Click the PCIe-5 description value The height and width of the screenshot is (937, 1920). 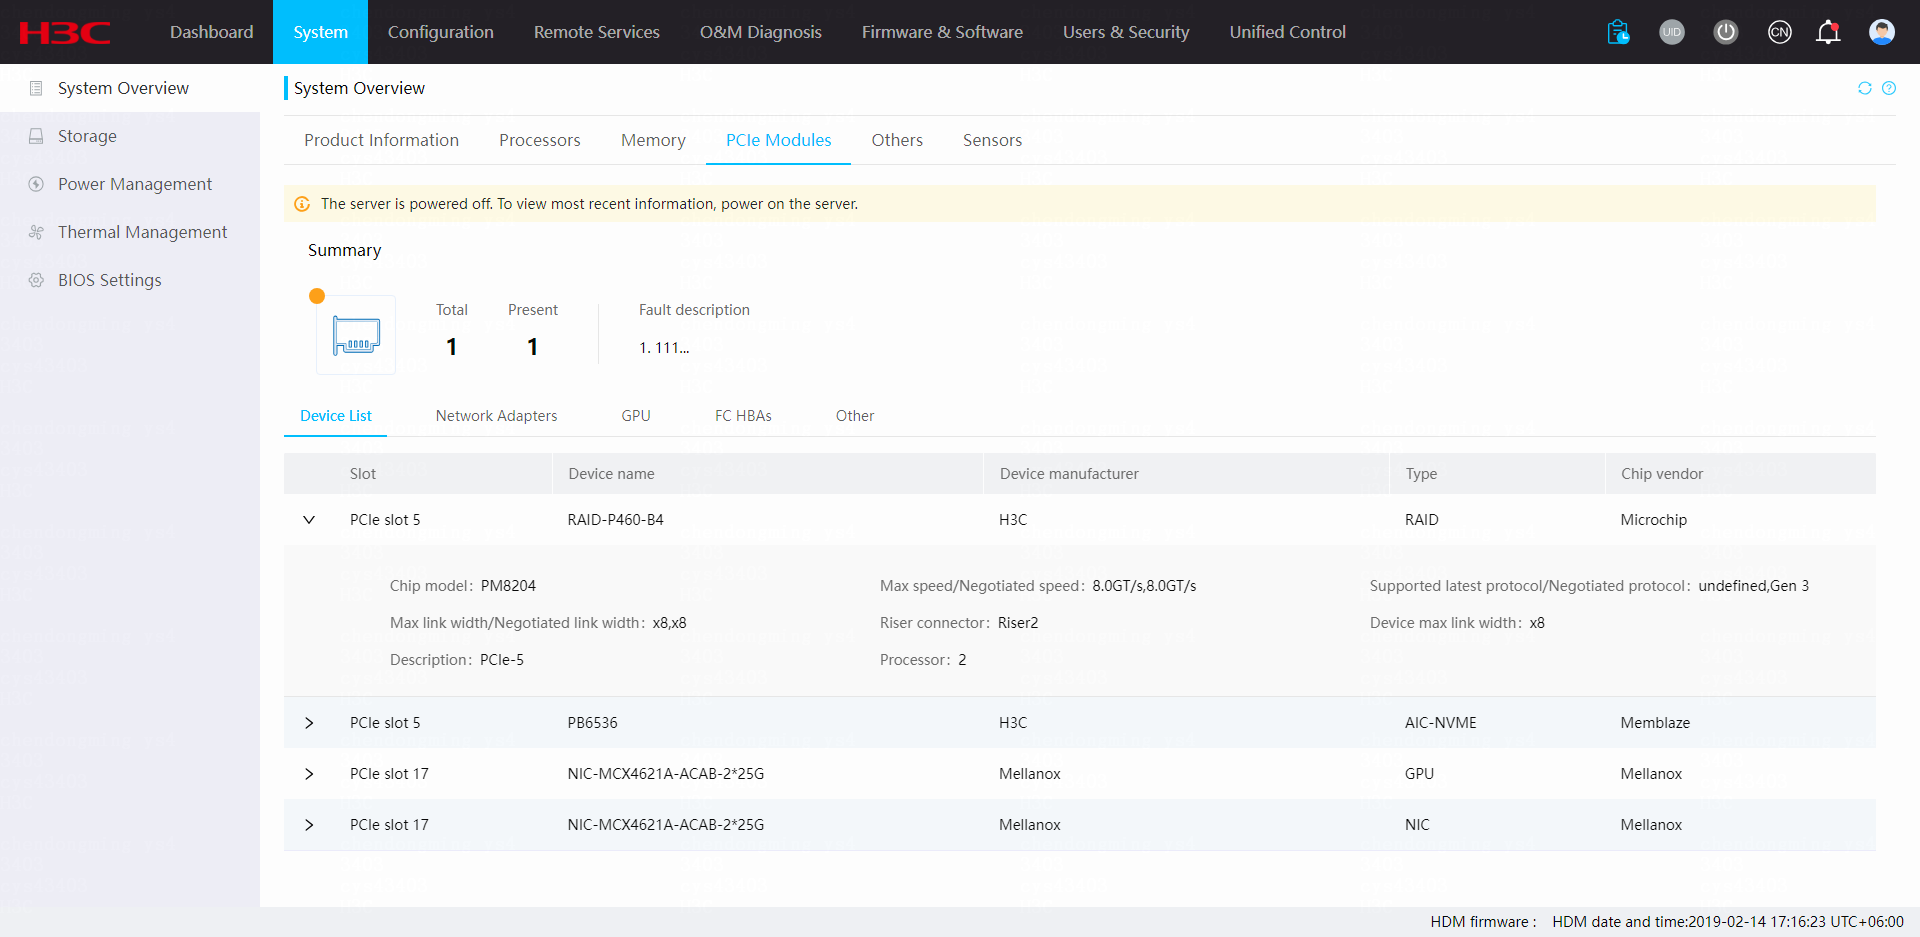502,660
